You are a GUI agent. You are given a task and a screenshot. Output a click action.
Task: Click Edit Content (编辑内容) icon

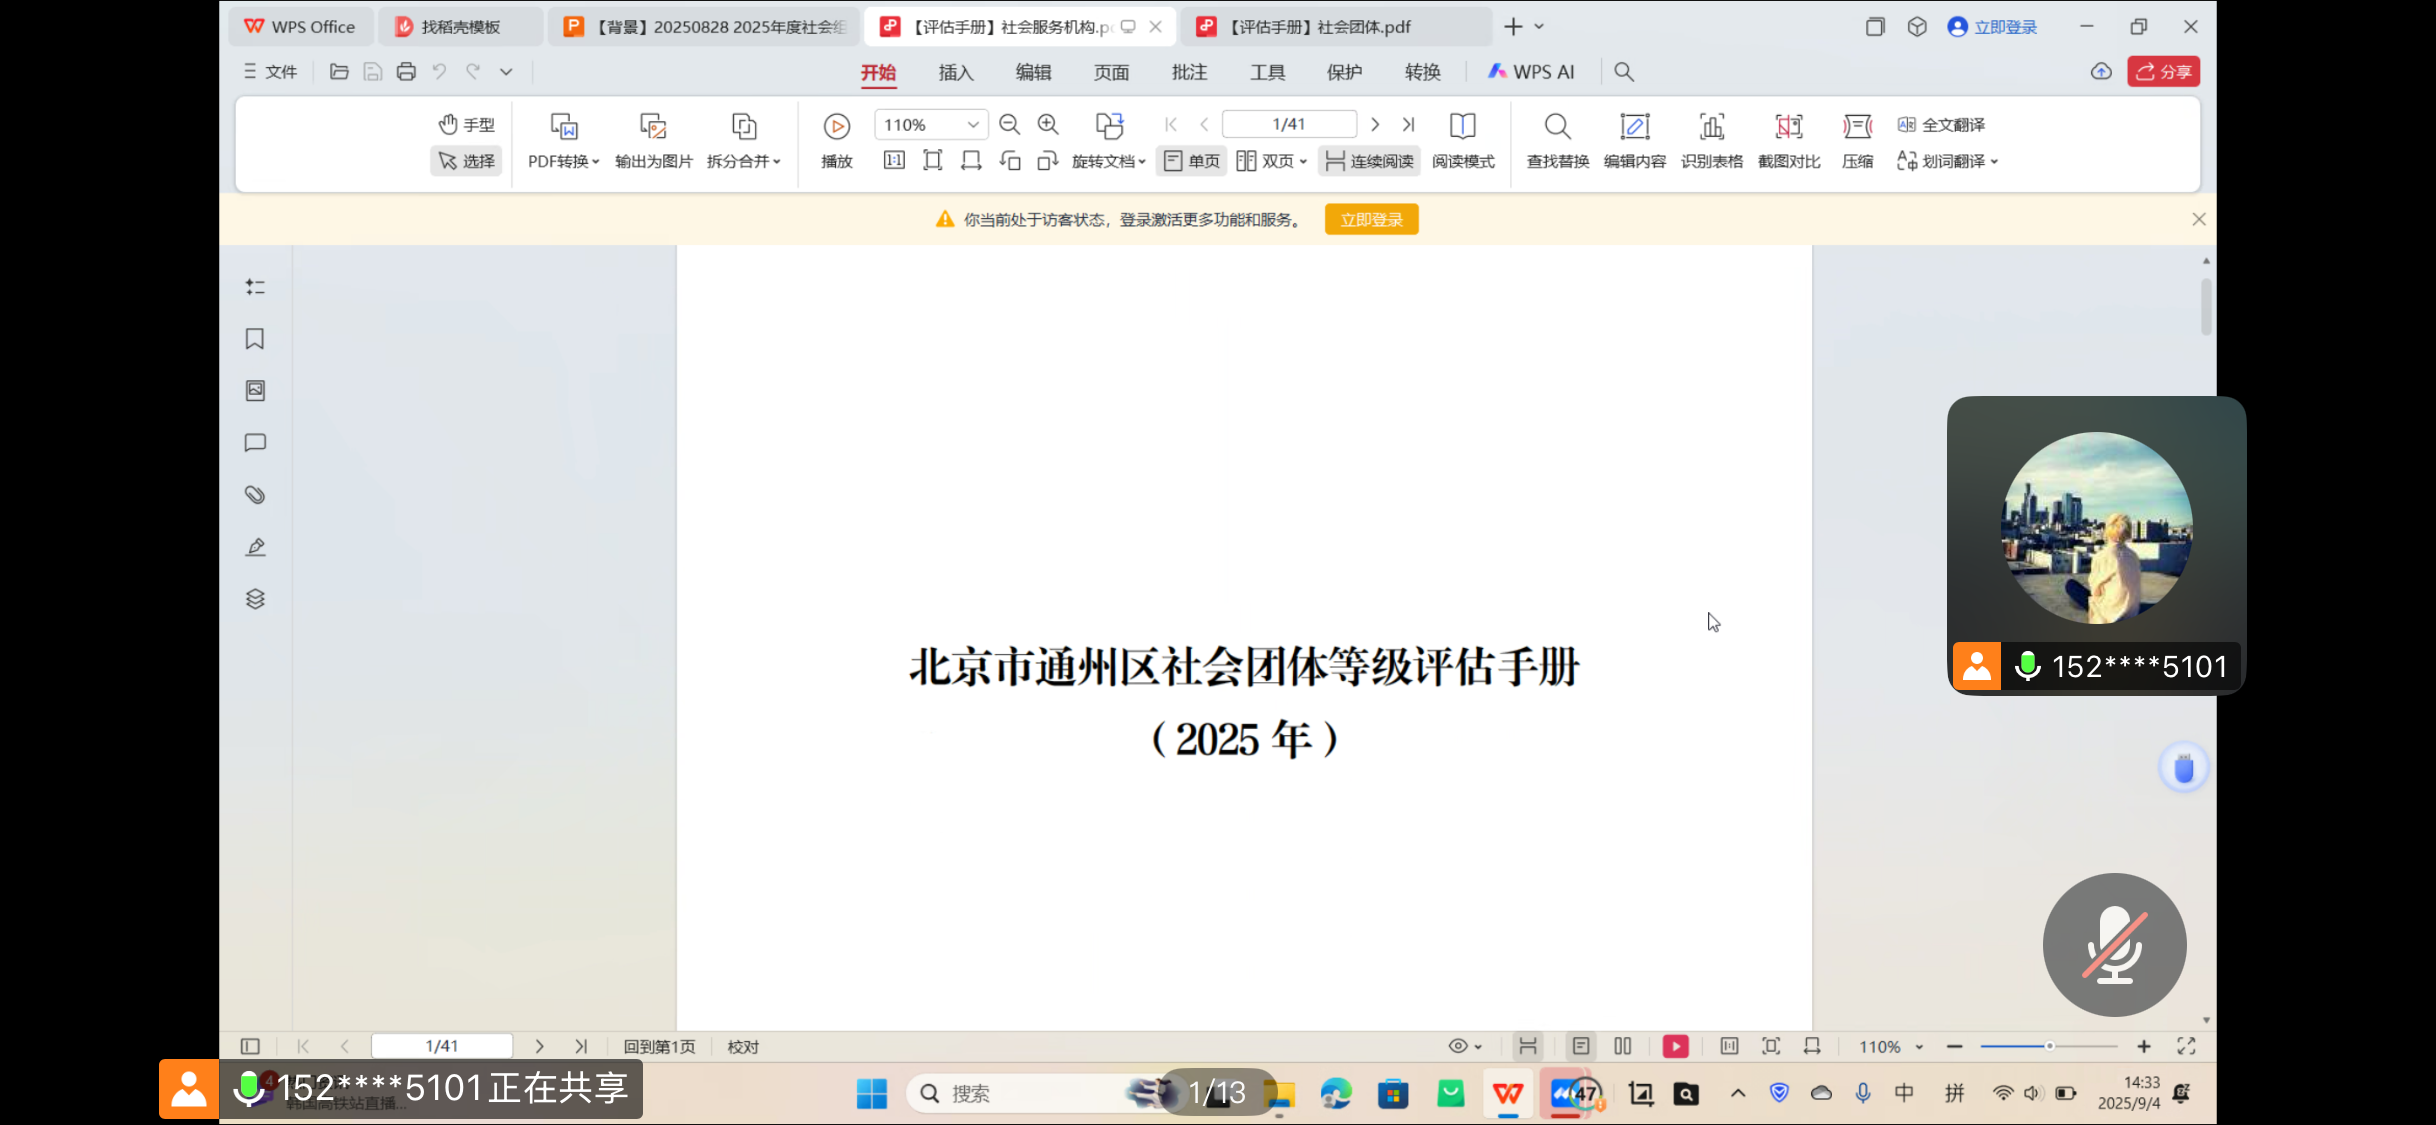click(1634, 127)
